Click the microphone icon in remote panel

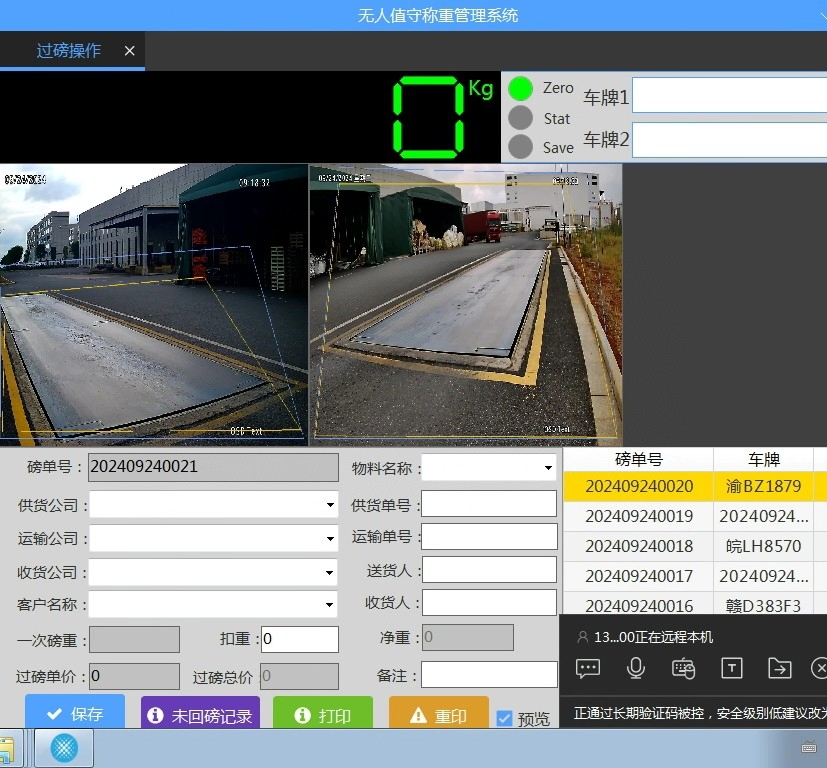(636, 668)
